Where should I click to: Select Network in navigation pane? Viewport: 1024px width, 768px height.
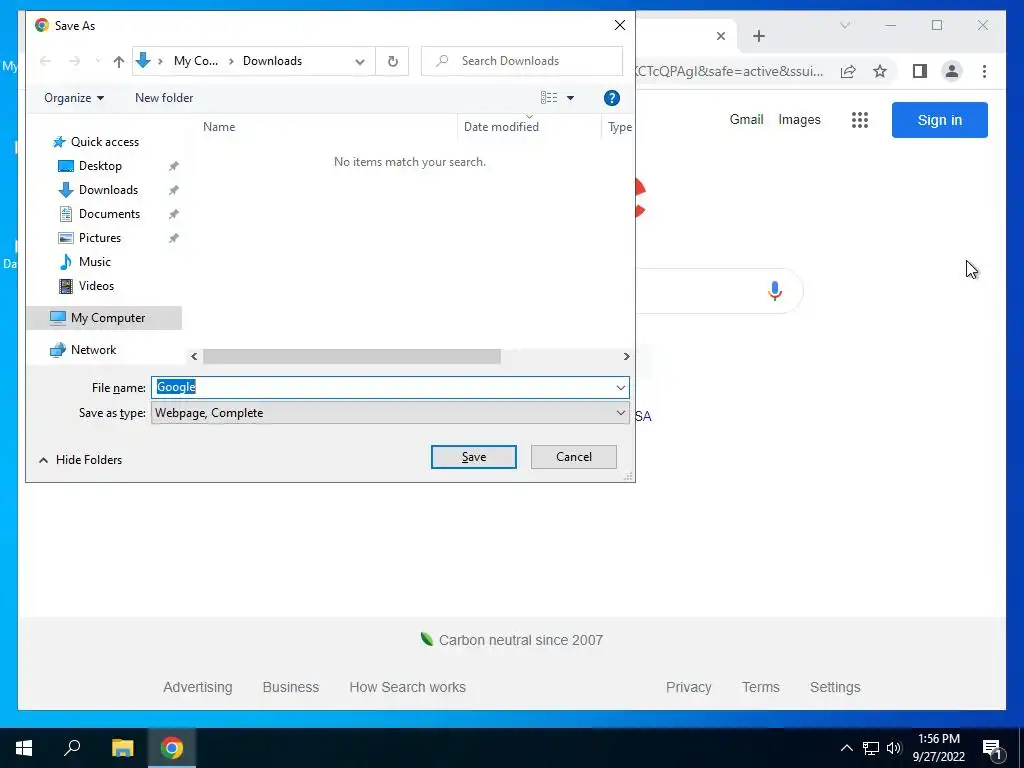93,350
